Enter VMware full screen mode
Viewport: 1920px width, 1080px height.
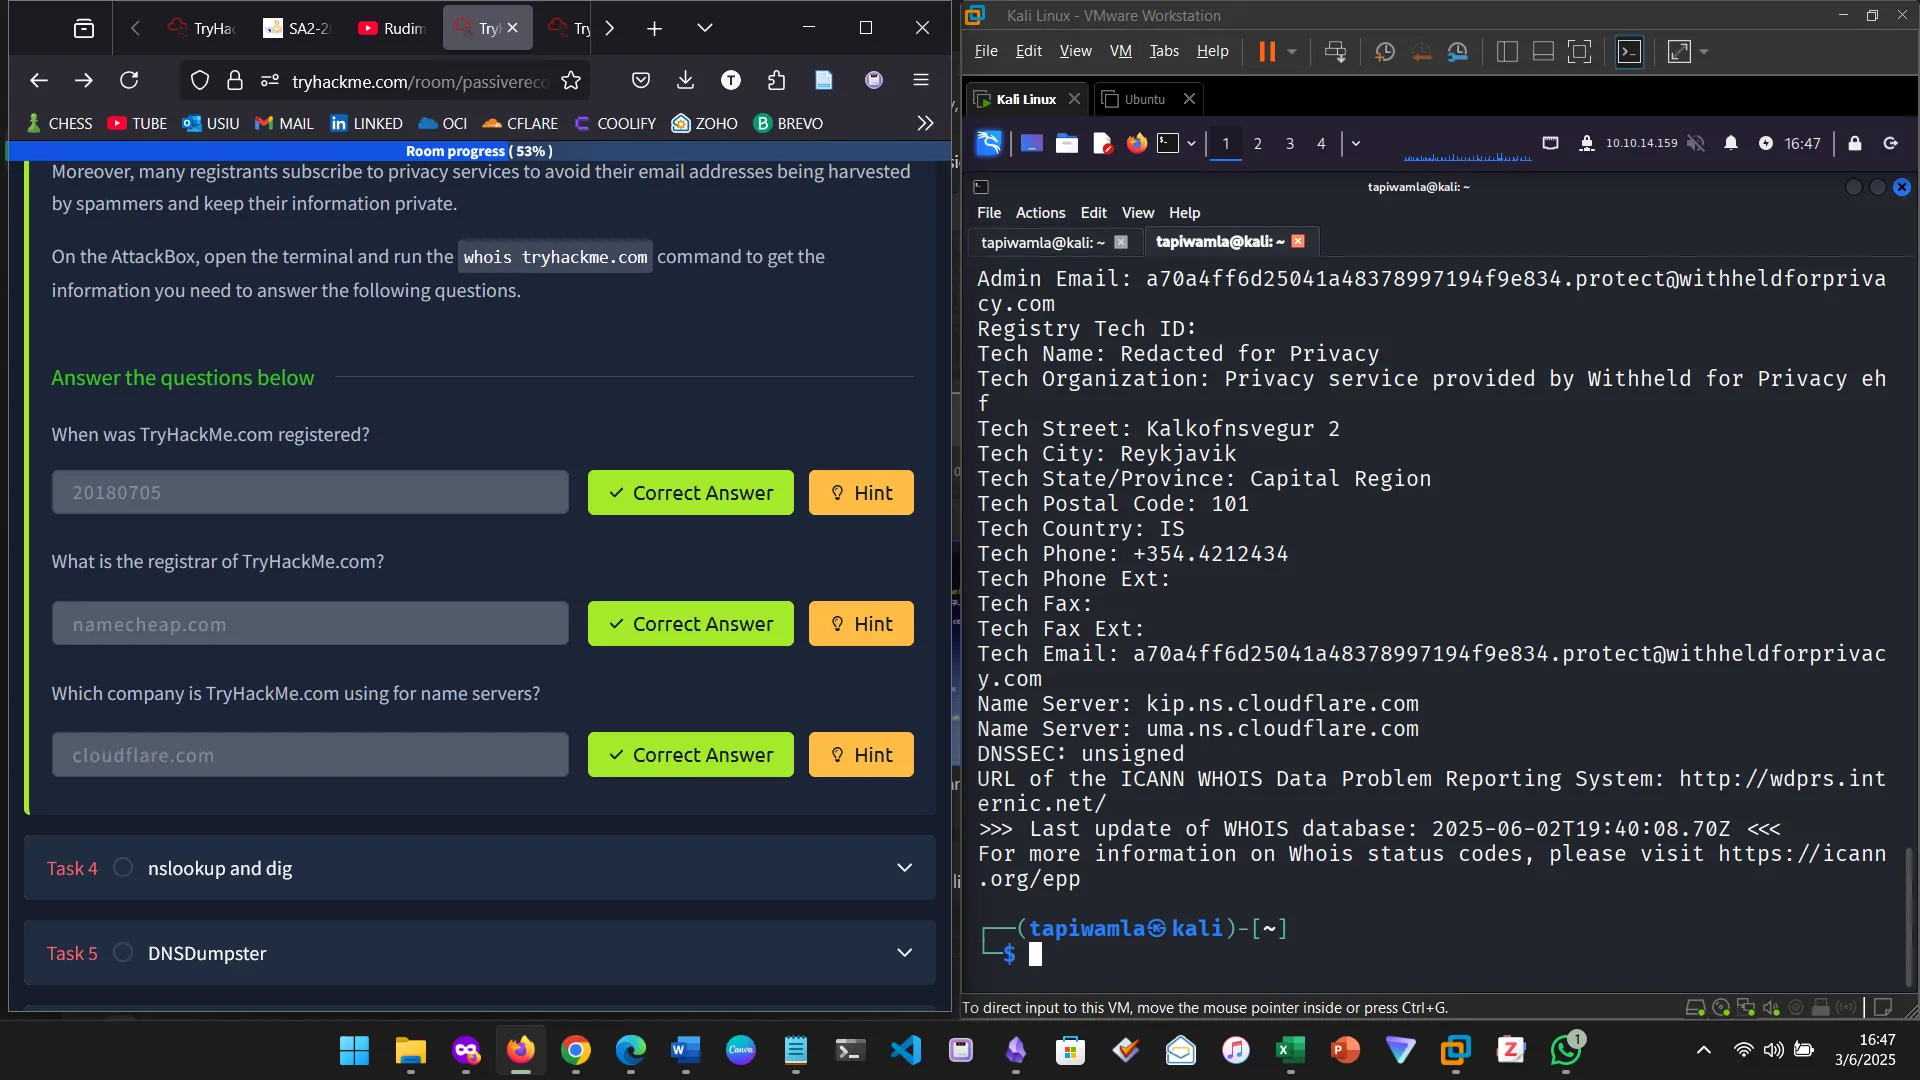pyautogui.click(x=1579, y=52)
